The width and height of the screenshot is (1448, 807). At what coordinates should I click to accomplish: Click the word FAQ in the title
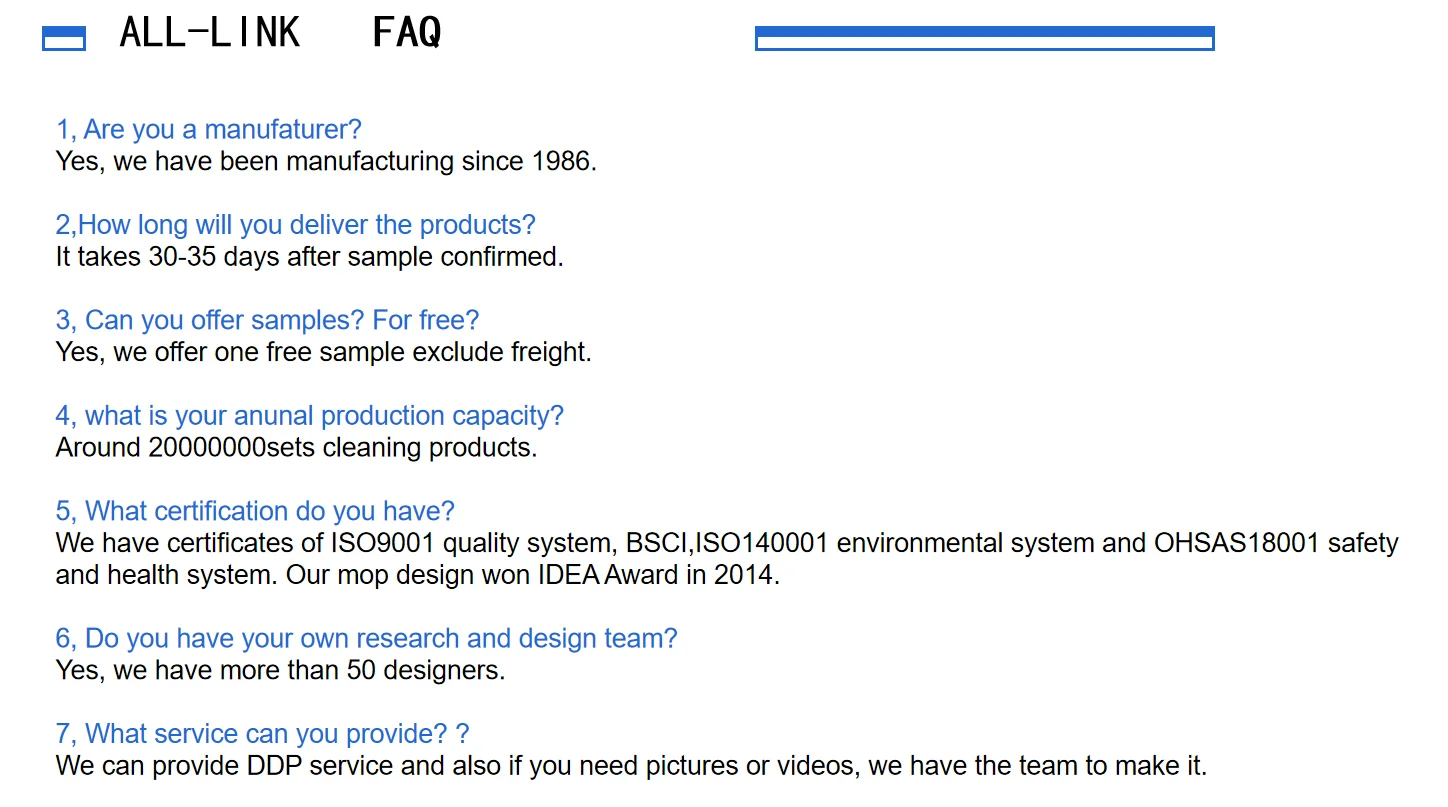point(406,33)
